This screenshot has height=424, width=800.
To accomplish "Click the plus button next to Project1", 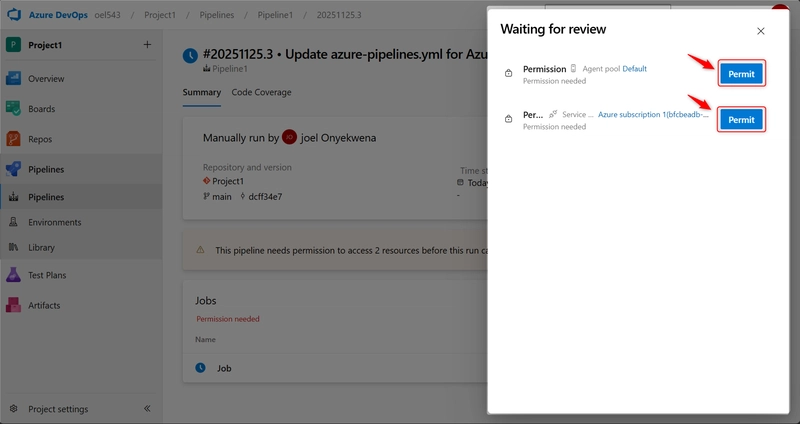I will click(147, 44).
